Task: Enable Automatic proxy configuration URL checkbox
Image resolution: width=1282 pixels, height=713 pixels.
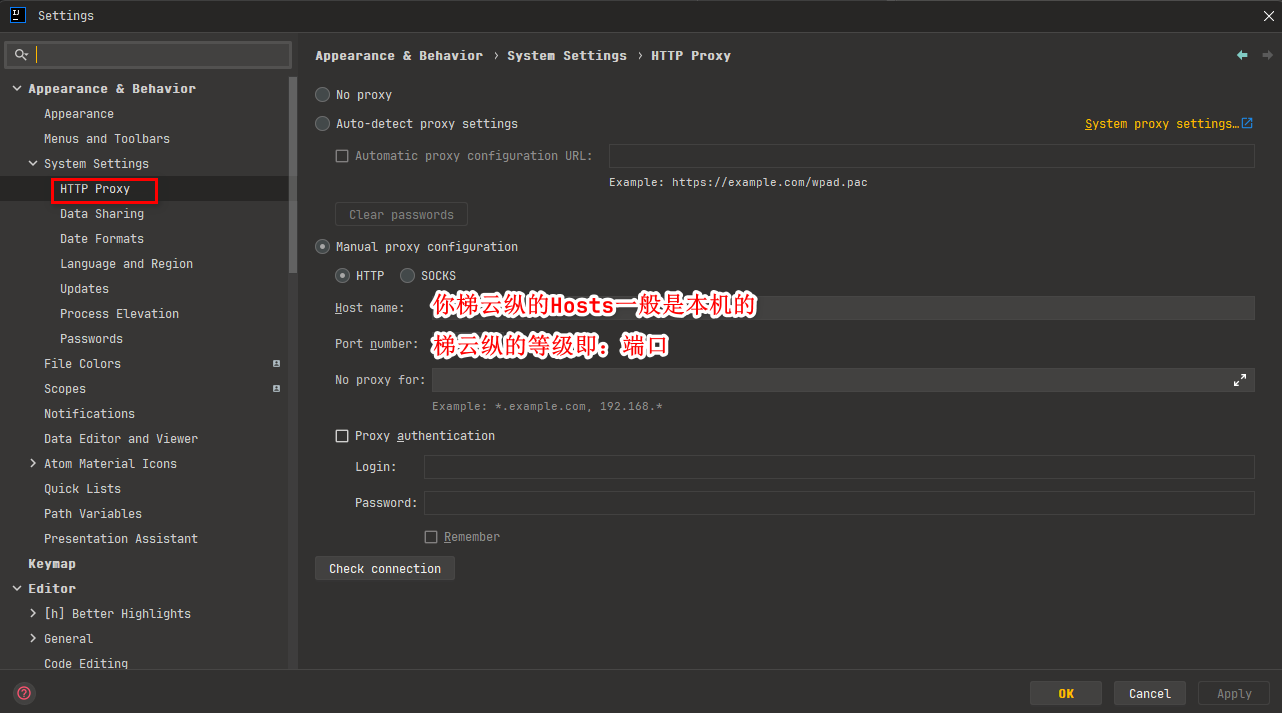Action: tap(342, 156)
